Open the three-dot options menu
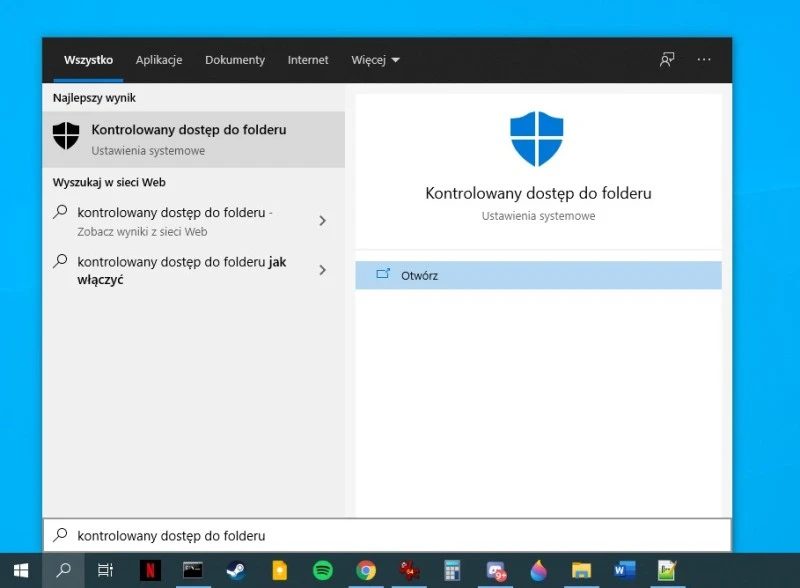This screenshot has width=800, height=588. pyautogui.click(x=704, y=60)
